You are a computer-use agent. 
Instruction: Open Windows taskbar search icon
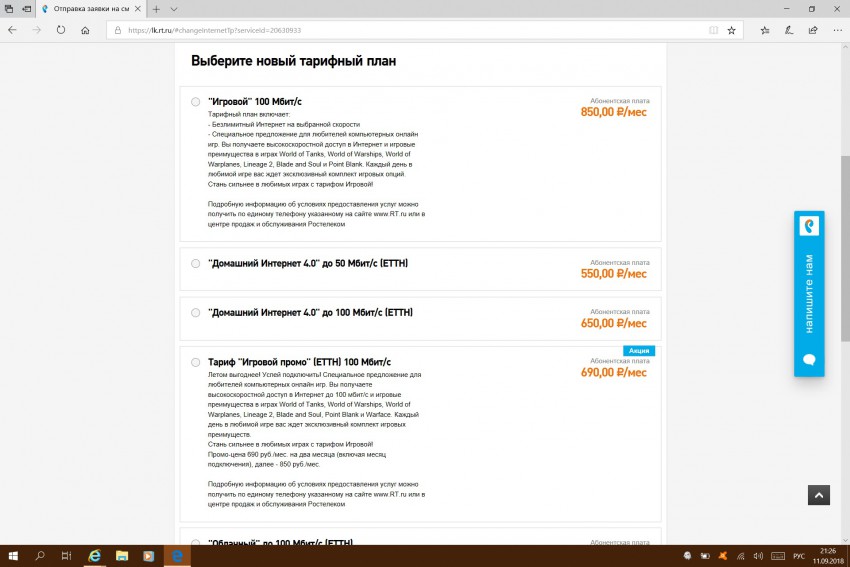(x=41, y=555)
